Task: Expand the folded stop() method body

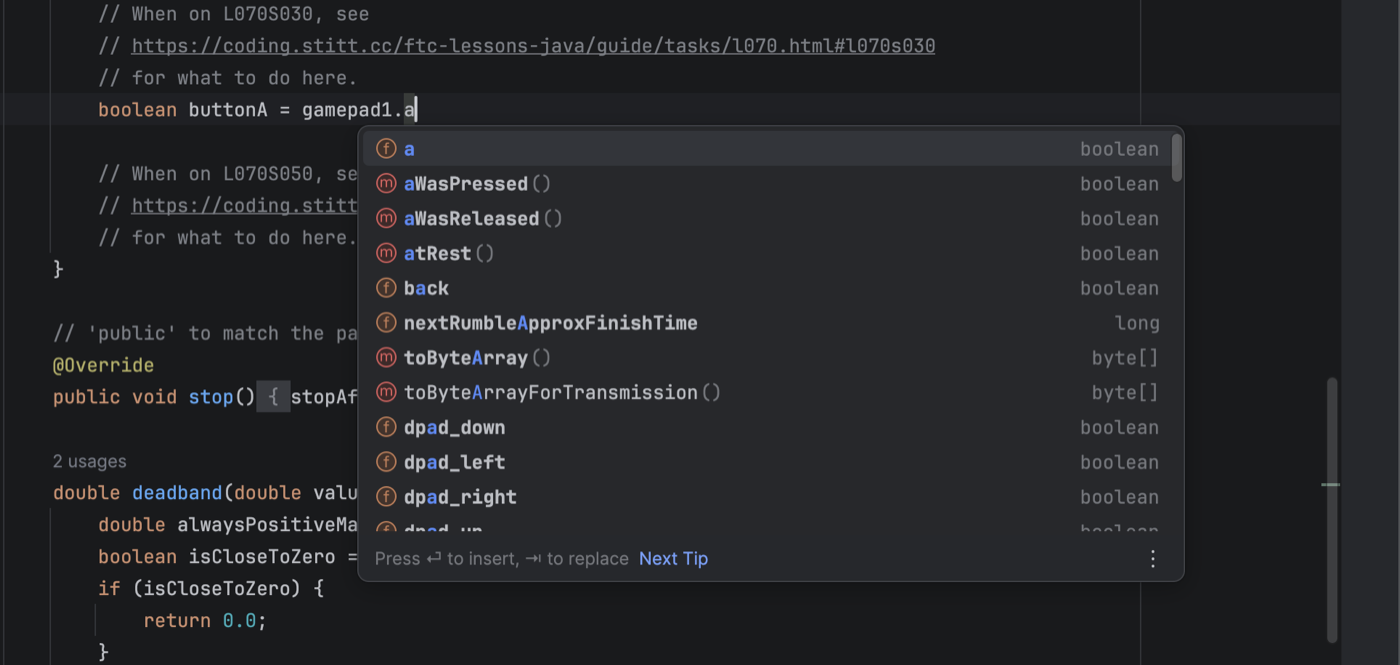Action: point(273,397)
